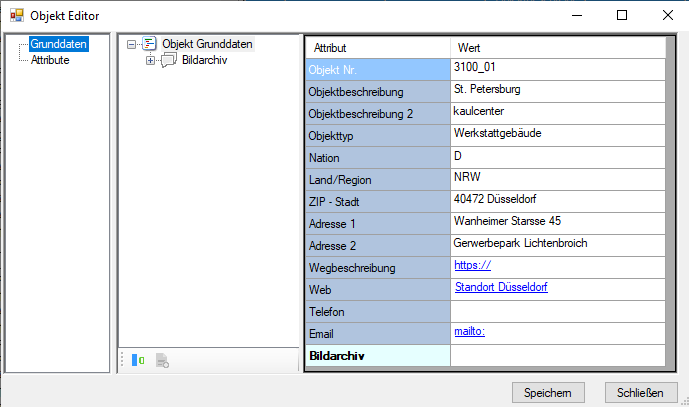689x407 pixels.
Task: Edit the value kaulcenter
Action: coord(558,113)
